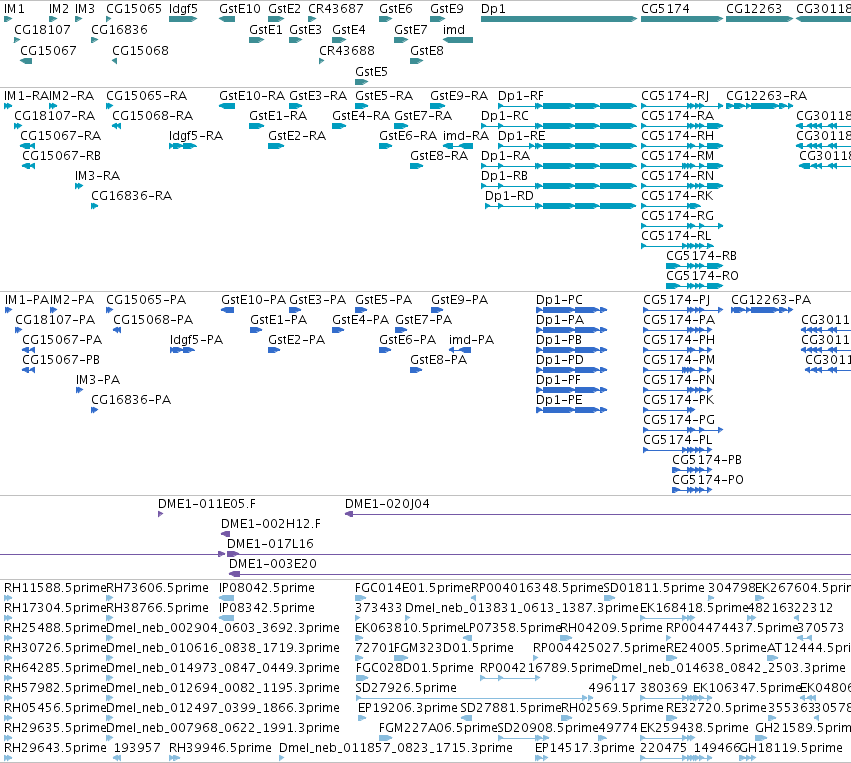Click the RH39946.5prime EST label
The height and width of the screenshot is (763, 851).
(x=220, y=748)
